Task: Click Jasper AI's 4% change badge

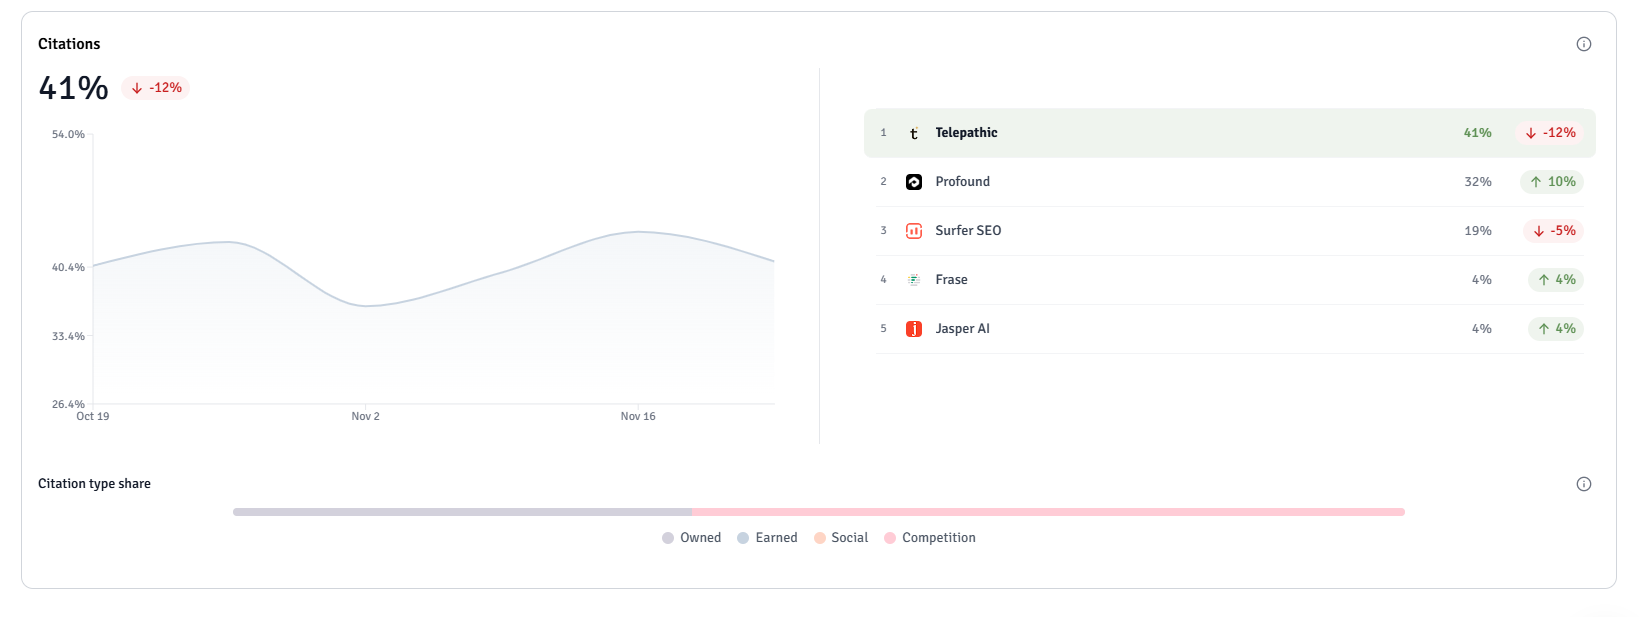Action: (1556, 329)
